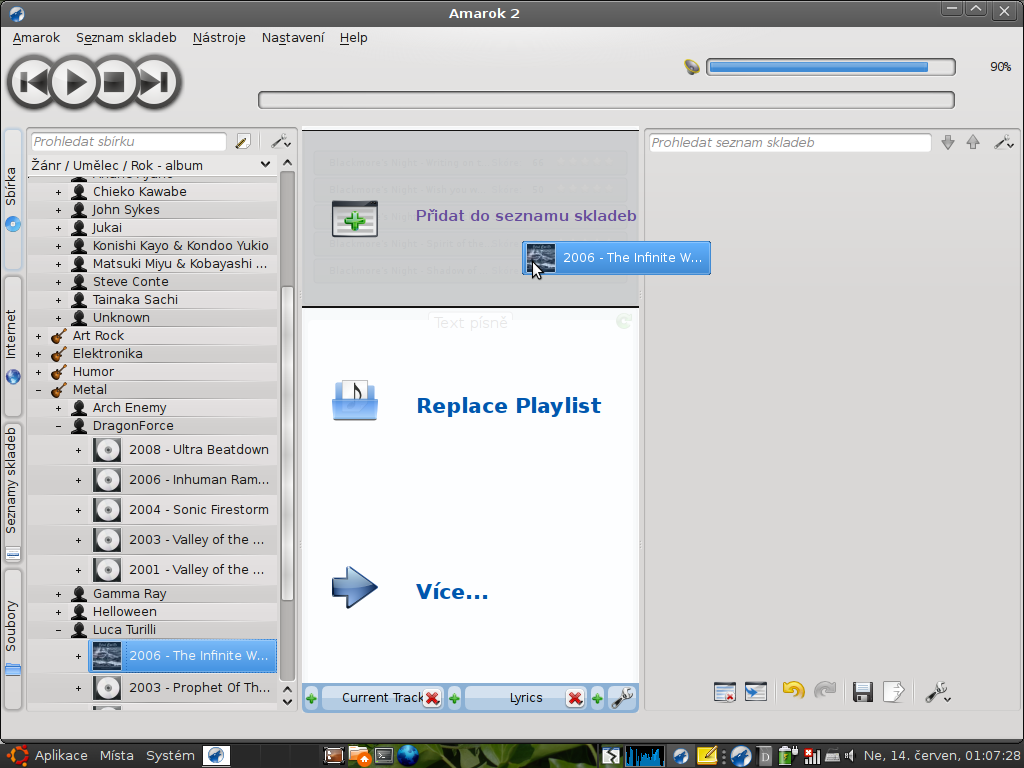Focus the Prohledat sbírku search field
The height and width of the screenshot is (768, 1024).
(128, 141)
